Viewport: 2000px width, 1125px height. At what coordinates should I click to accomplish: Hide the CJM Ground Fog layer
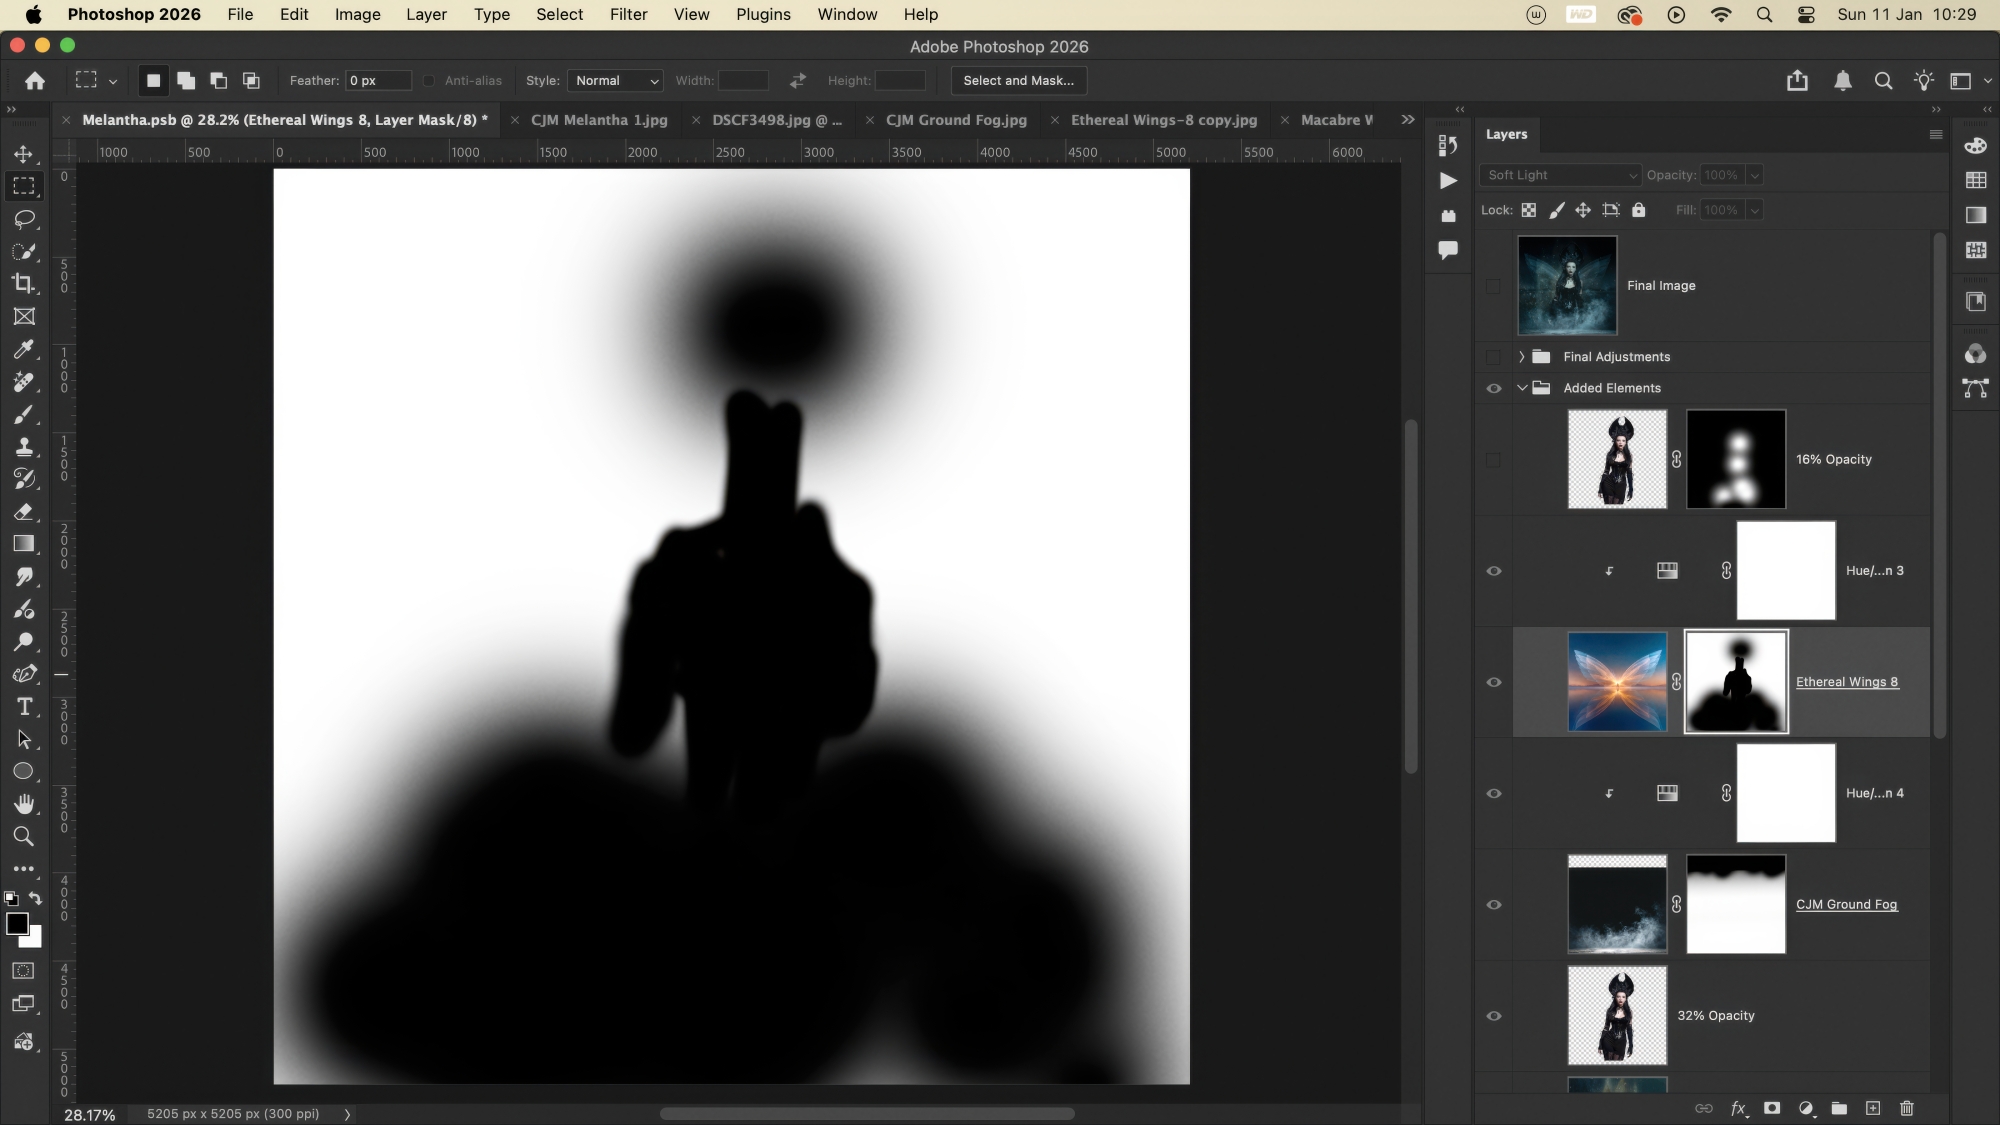click(x=1494, y=905)
